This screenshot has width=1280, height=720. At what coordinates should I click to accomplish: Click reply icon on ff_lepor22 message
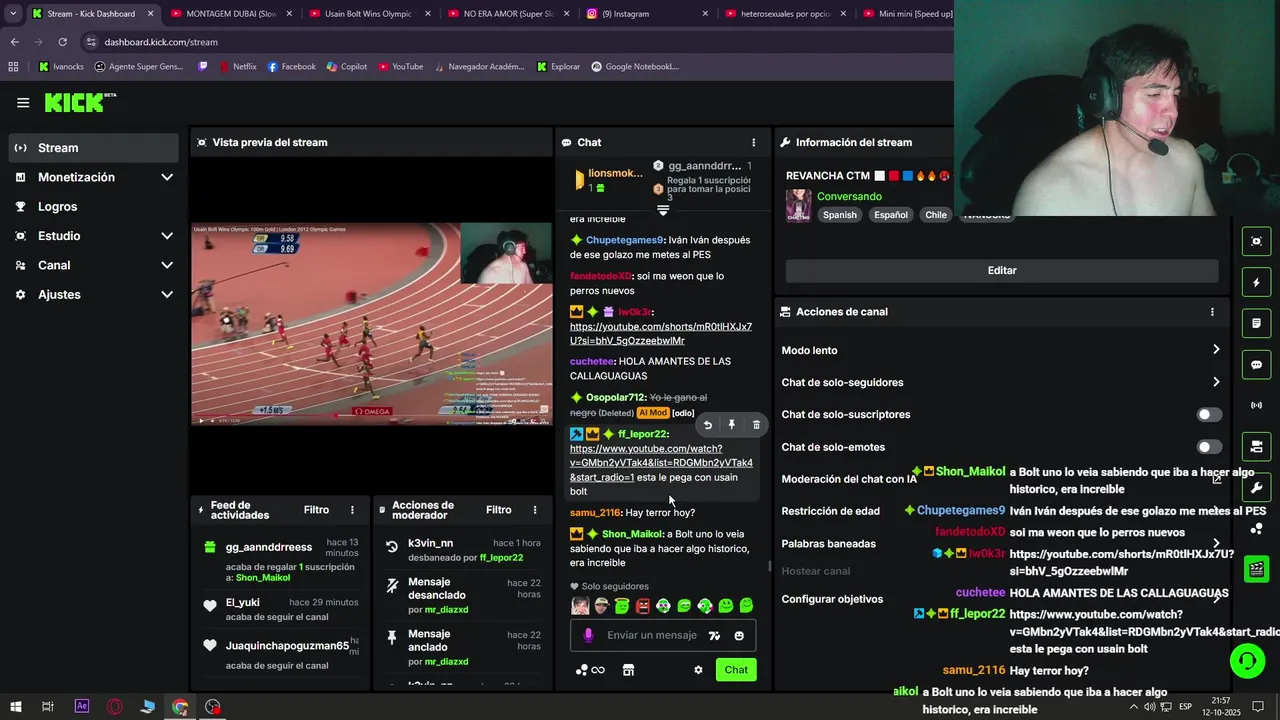707,425
